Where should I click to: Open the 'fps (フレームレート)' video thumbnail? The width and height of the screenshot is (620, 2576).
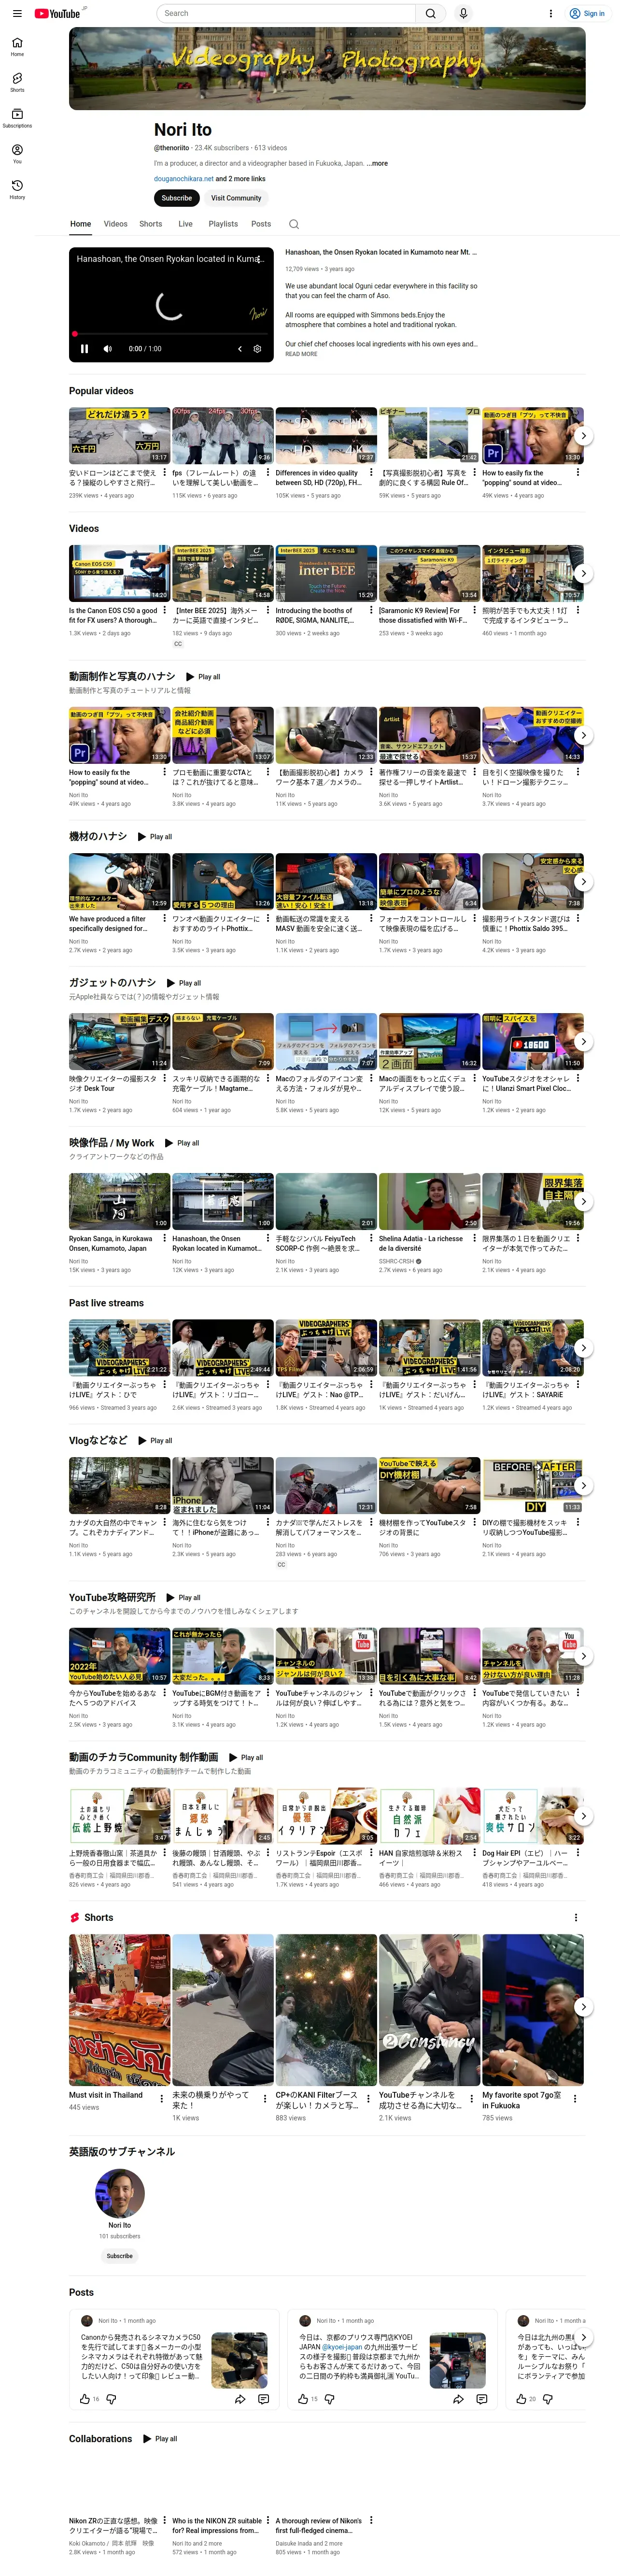pos(223,435)
